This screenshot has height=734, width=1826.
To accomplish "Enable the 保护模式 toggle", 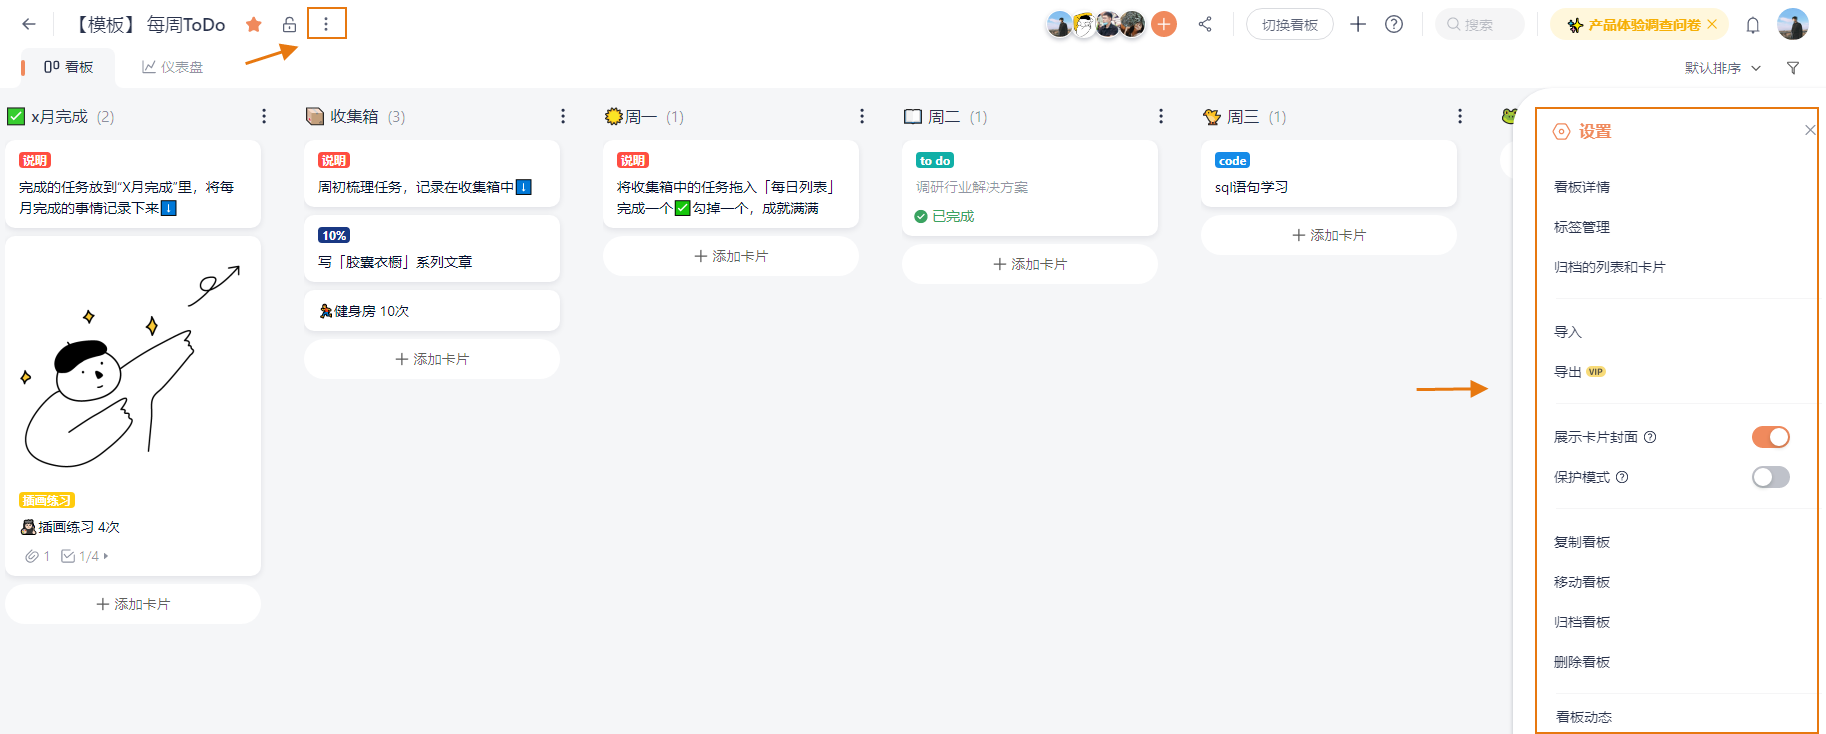I will pos(1770,477).
